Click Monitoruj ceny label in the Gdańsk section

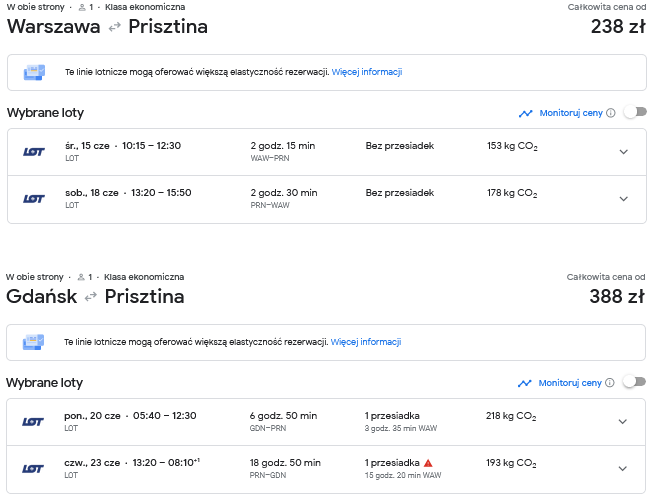tap(570, 383)
